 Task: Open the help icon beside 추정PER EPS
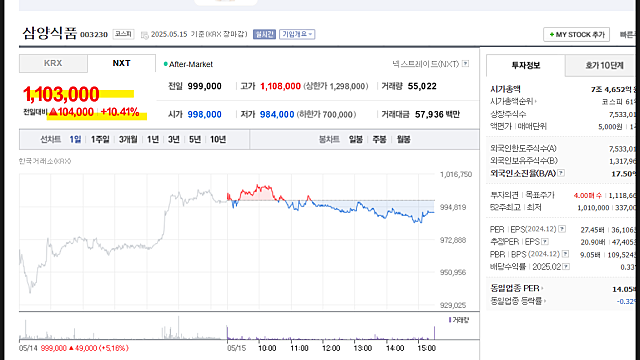click(545, 242)
